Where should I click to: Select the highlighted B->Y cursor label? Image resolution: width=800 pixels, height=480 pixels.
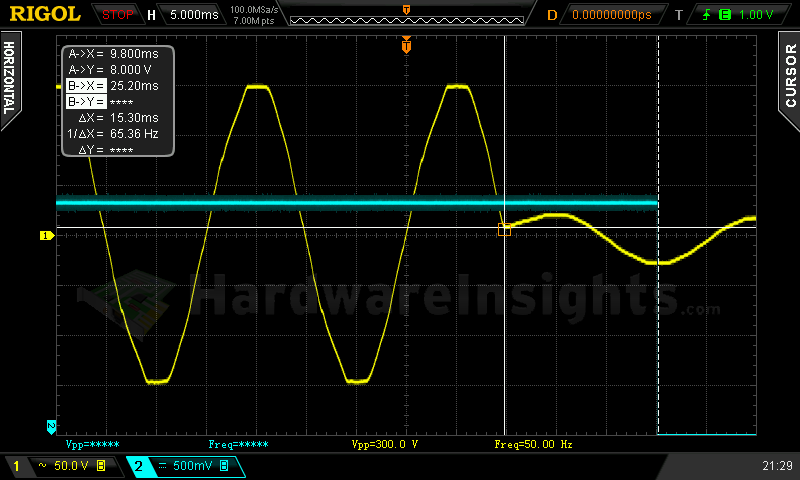[x=85, y=102]
